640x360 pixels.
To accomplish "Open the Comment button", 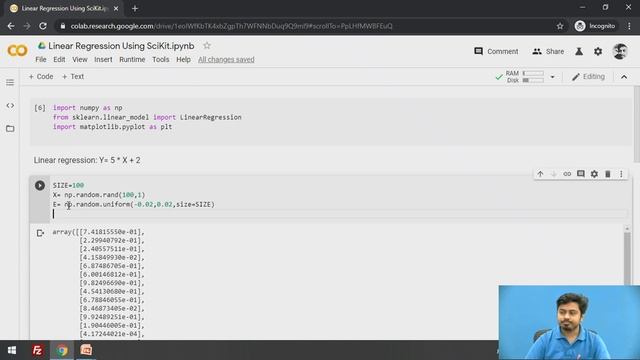I will [x=496, y=51].
